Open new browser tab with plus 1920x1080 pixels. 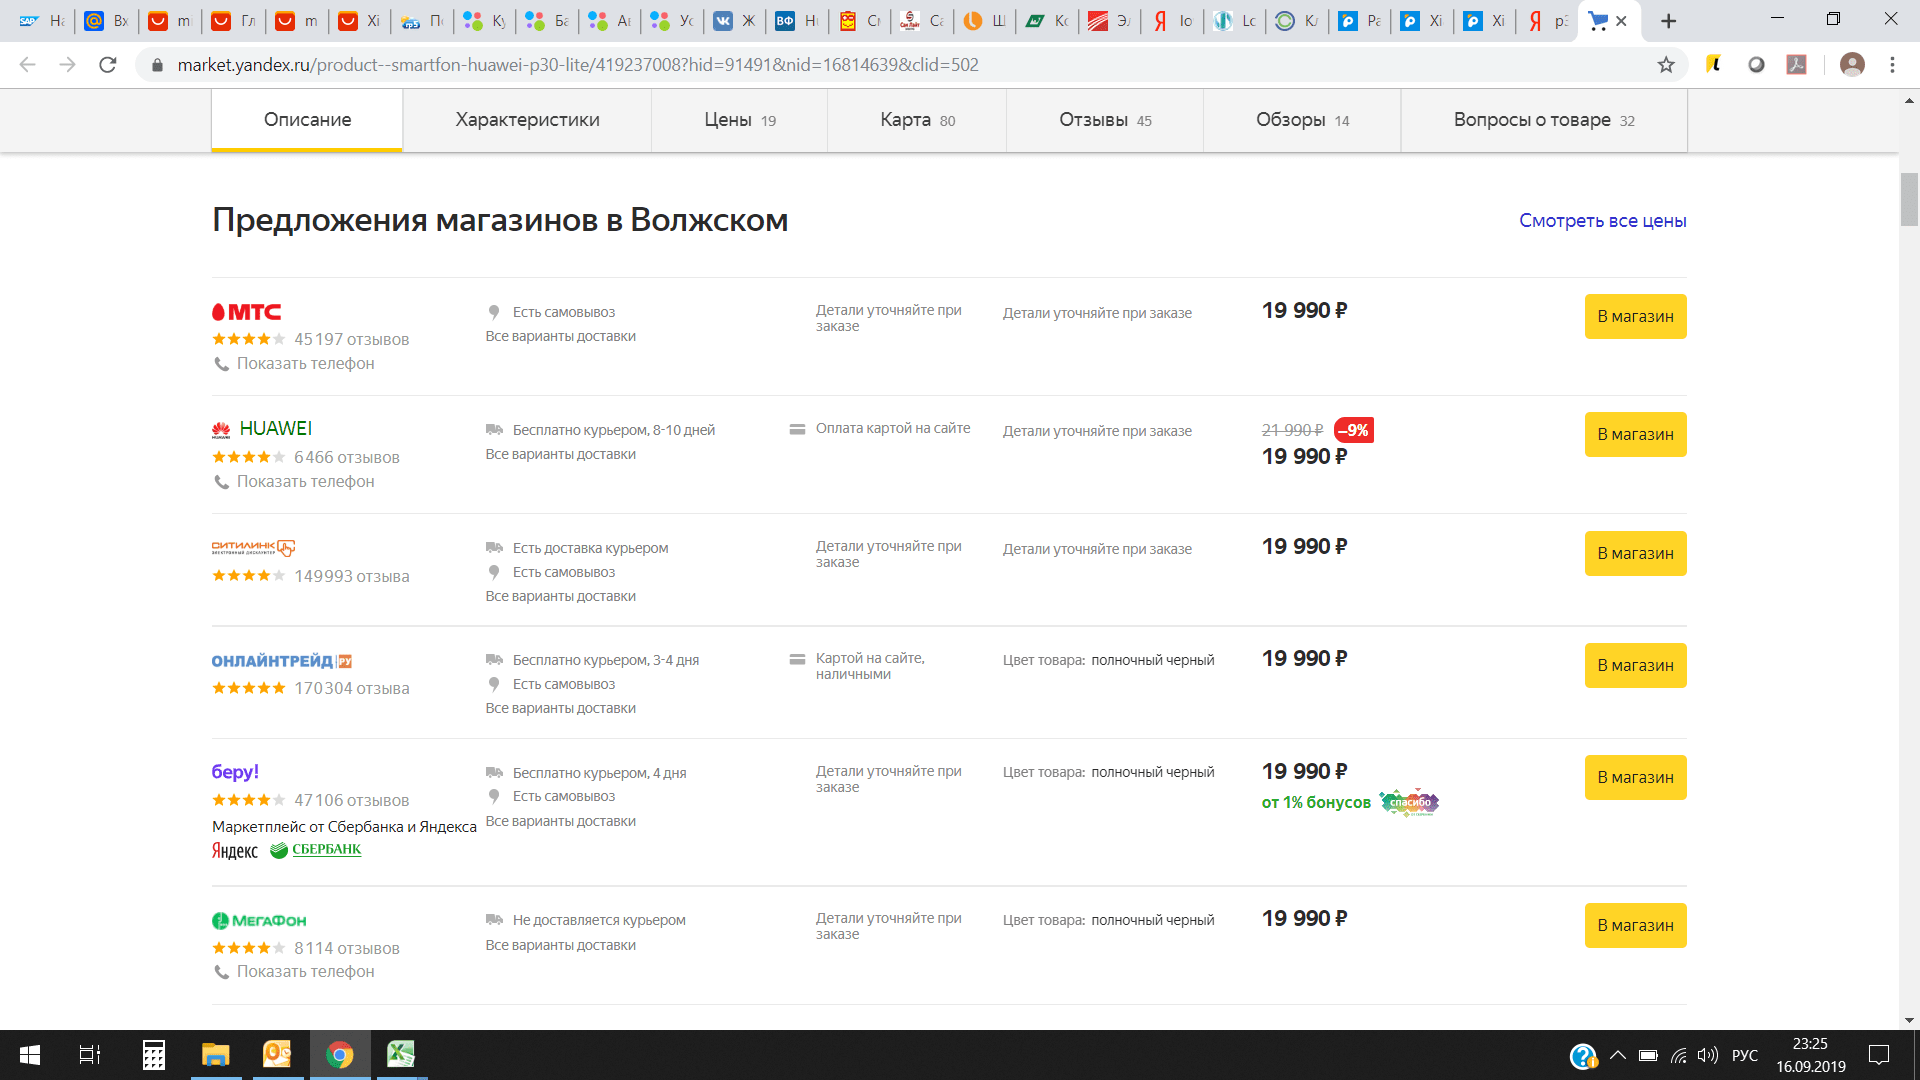point(1668,21)
